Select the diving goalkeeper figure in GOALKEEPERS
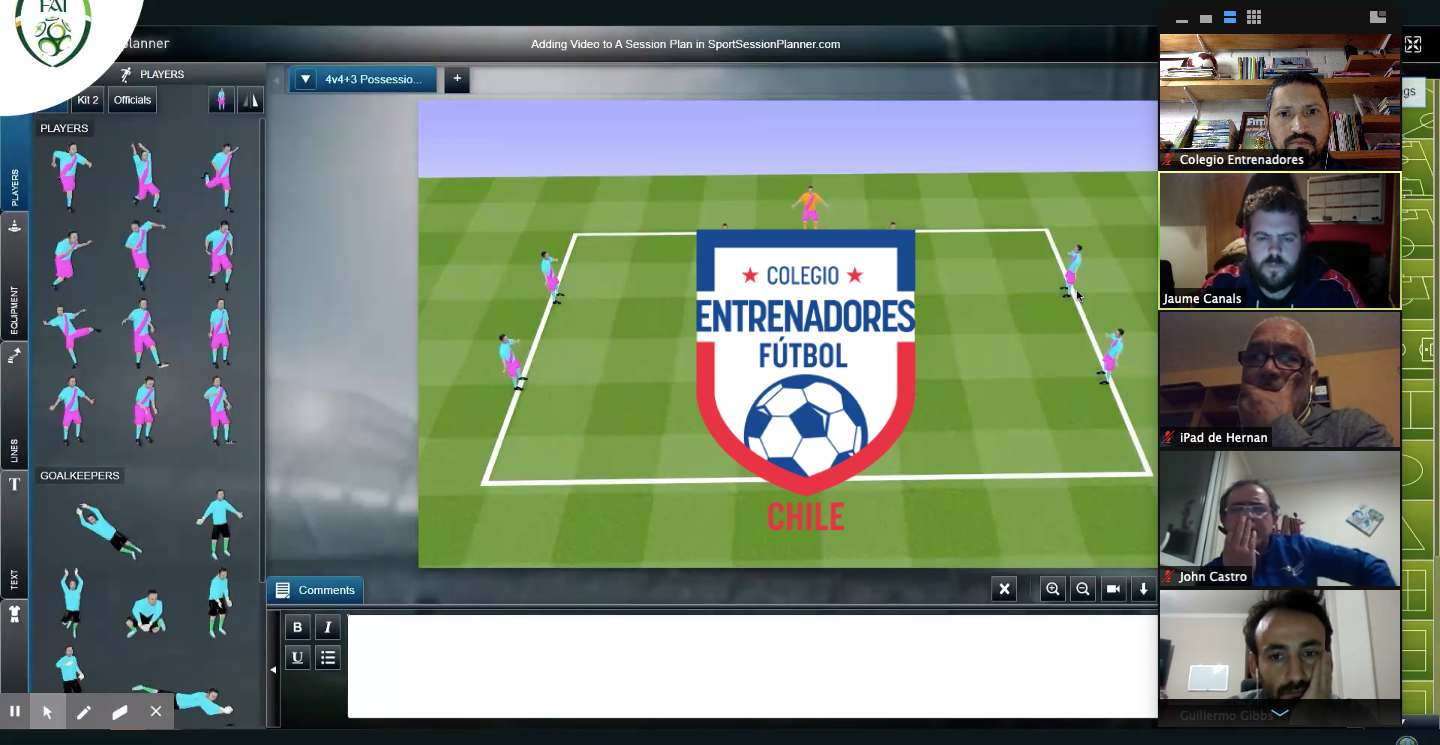The width and height of the screenshot is (1440, 745). point(109,529)
